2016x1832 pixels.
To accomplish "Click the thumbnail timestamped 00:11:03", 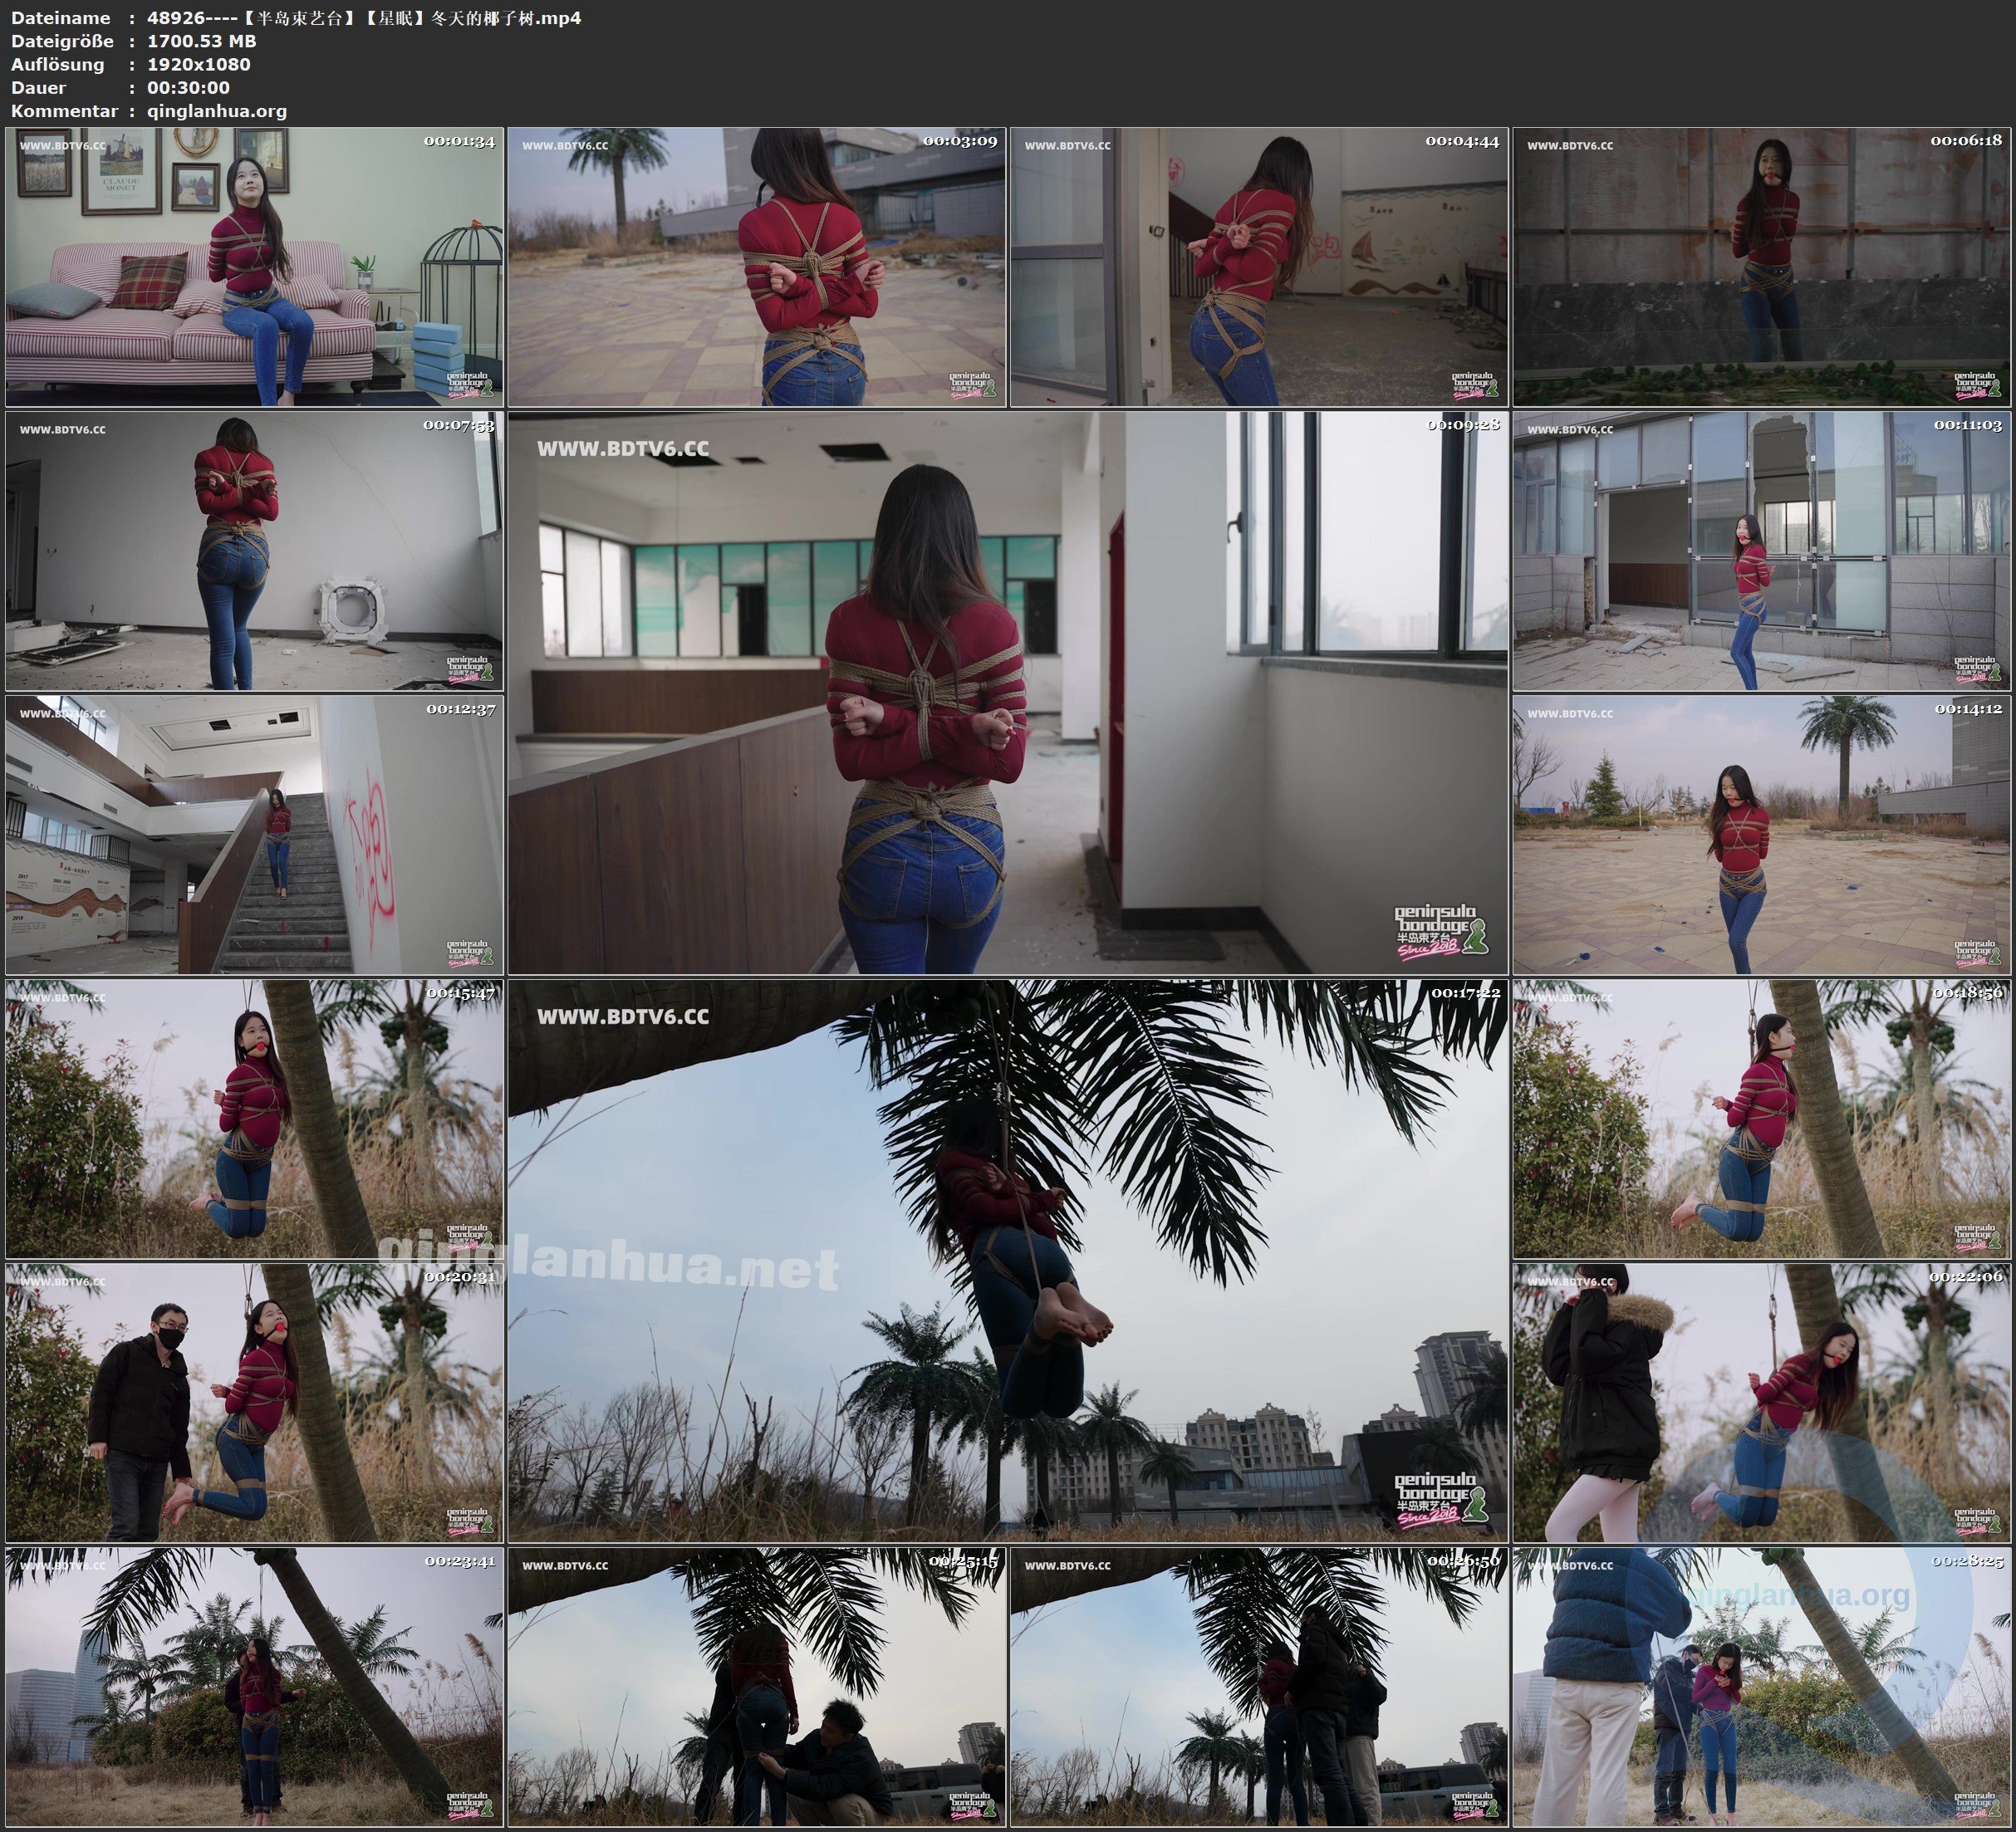I will 1762,551.
